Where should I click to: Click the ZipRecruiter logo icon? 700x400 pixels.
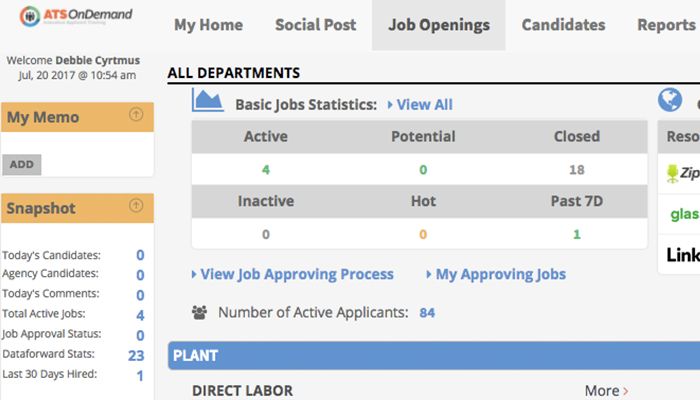click(674, 173)
